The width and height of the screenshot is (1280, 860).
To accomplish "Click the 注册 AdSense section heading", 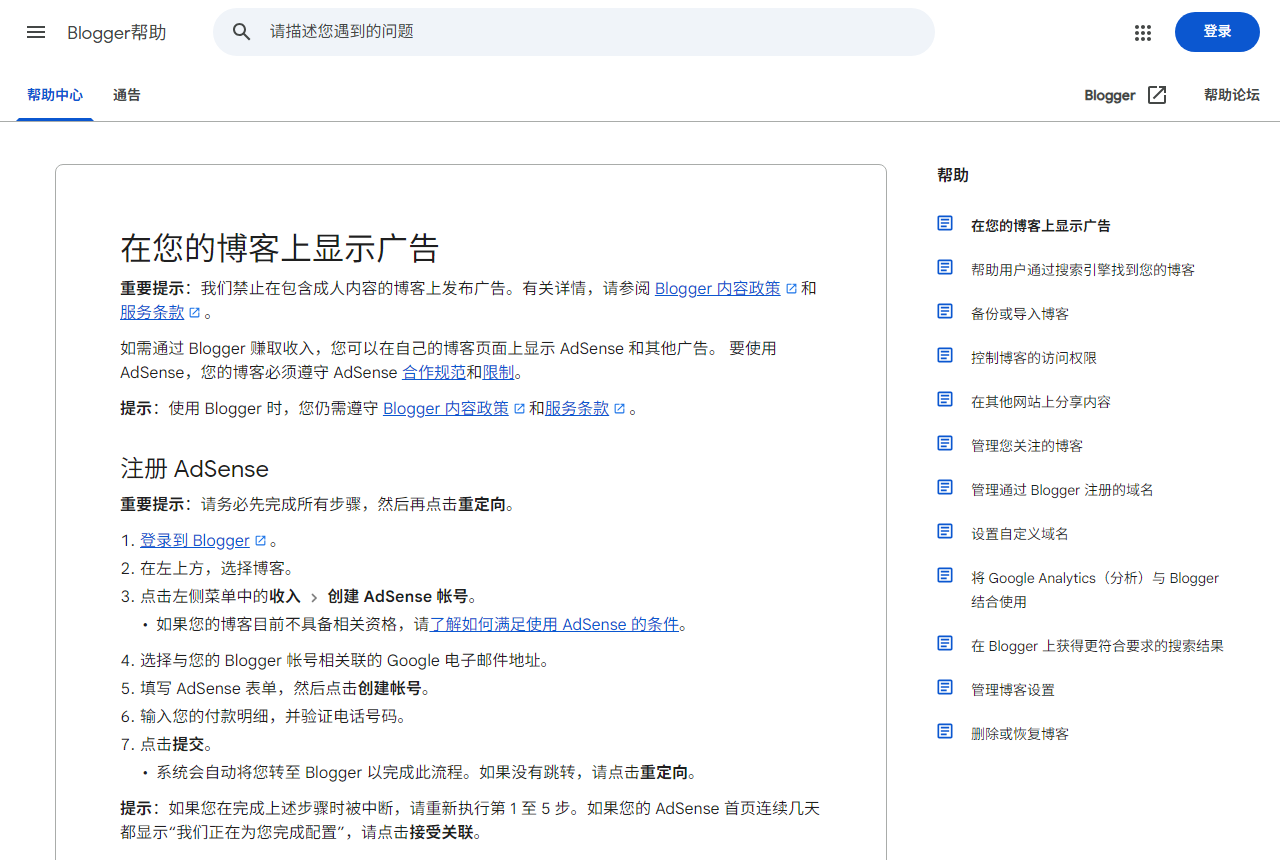I will point(194,469).
